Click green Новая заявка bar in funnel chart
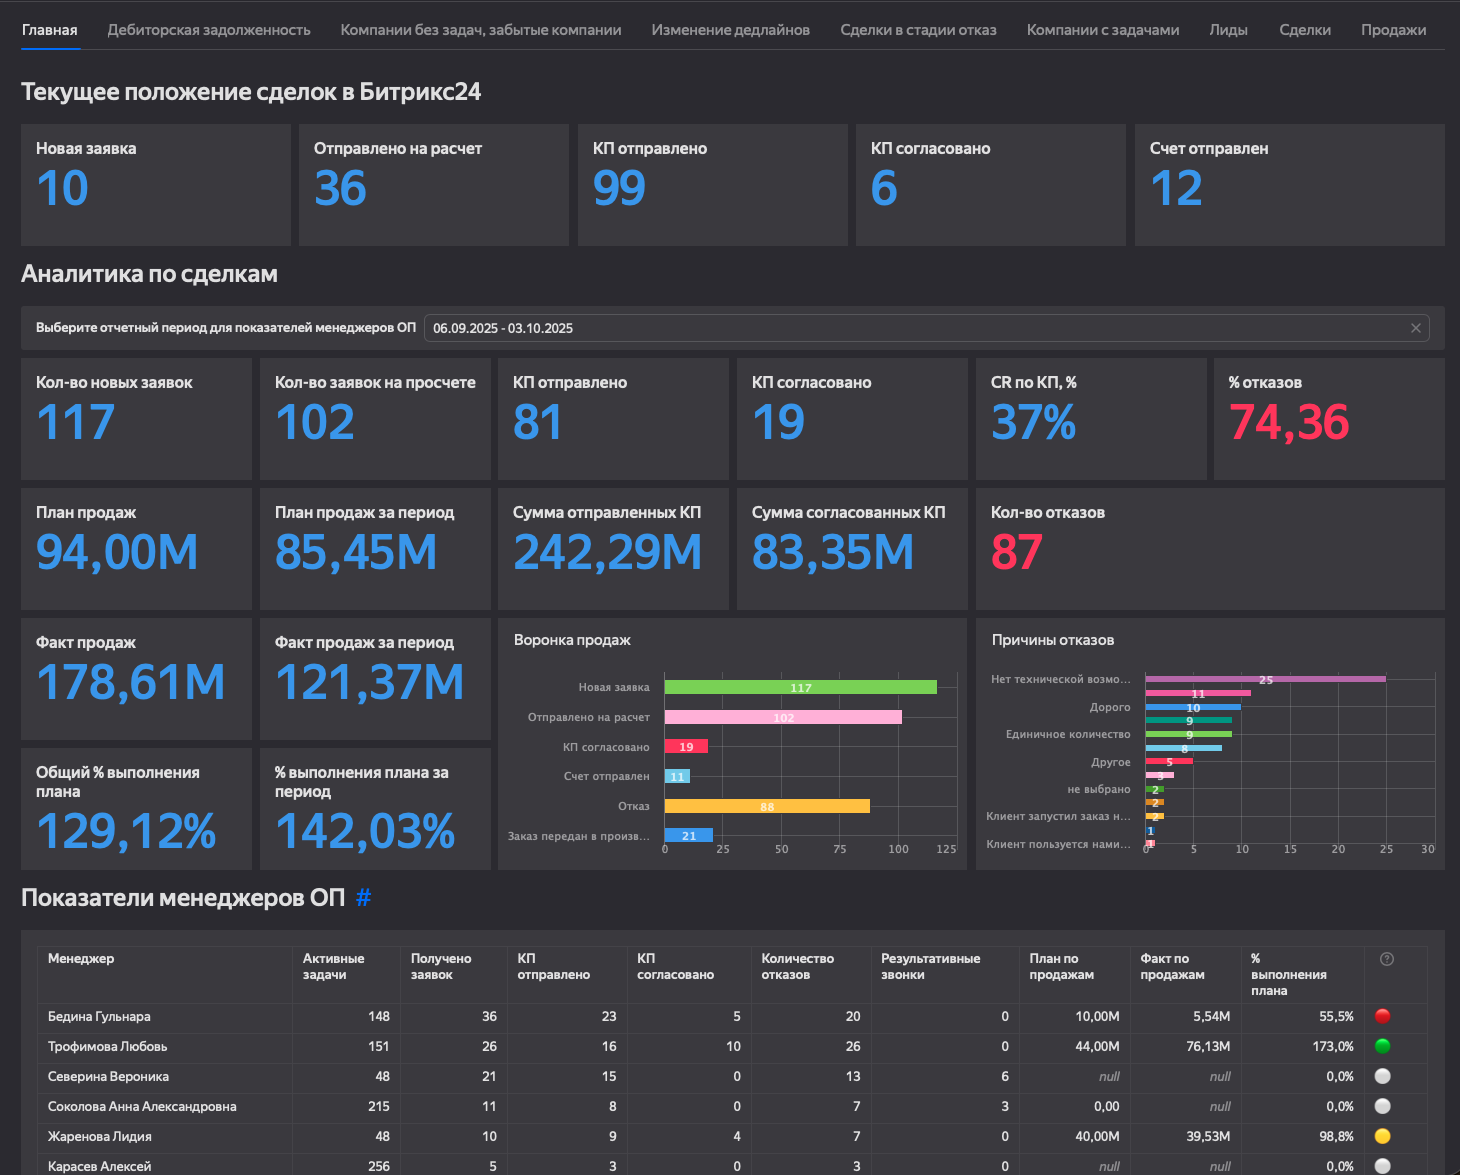 point(800,687)
